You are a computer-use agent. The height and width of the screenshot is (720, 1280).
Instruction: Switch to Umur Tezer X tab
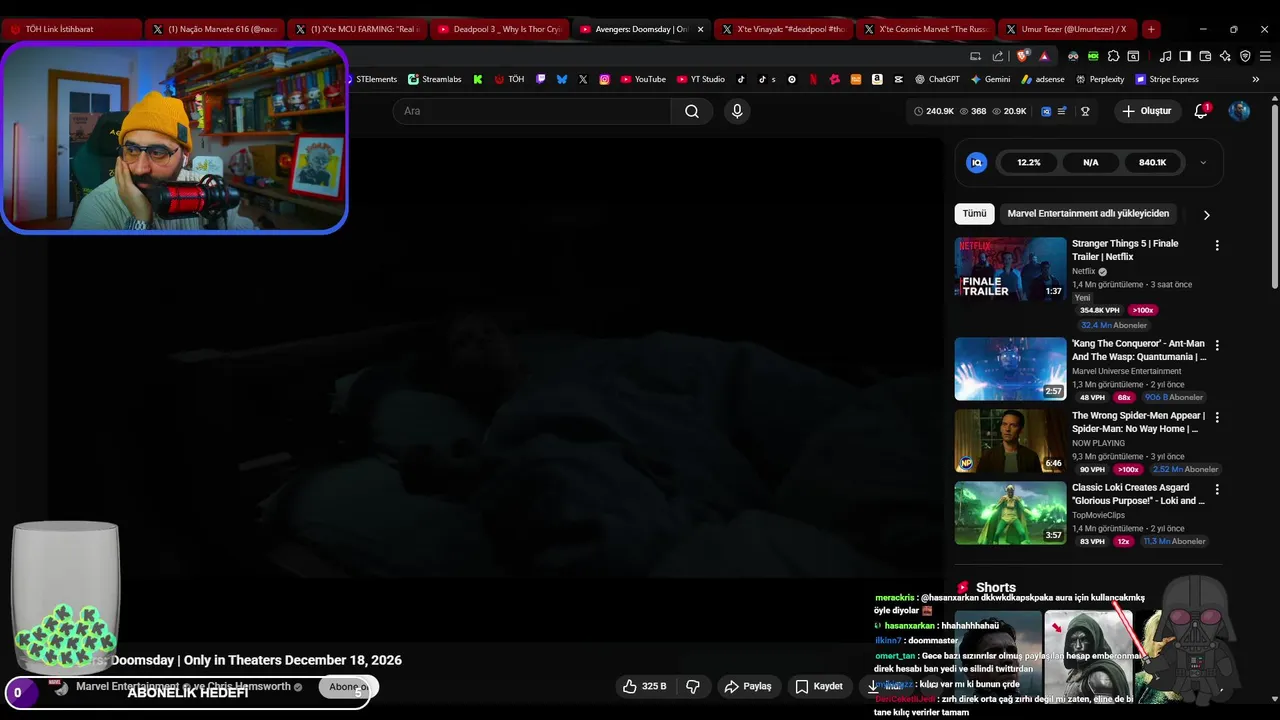click(x=1068, y=29)
